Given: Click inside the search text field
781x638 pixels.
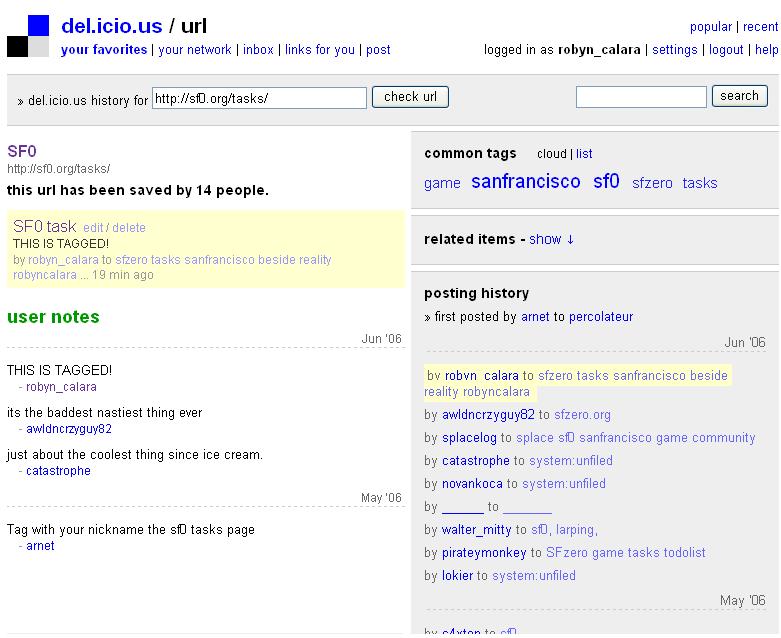Looking at the screenshot, I should [x=640, y=97].
